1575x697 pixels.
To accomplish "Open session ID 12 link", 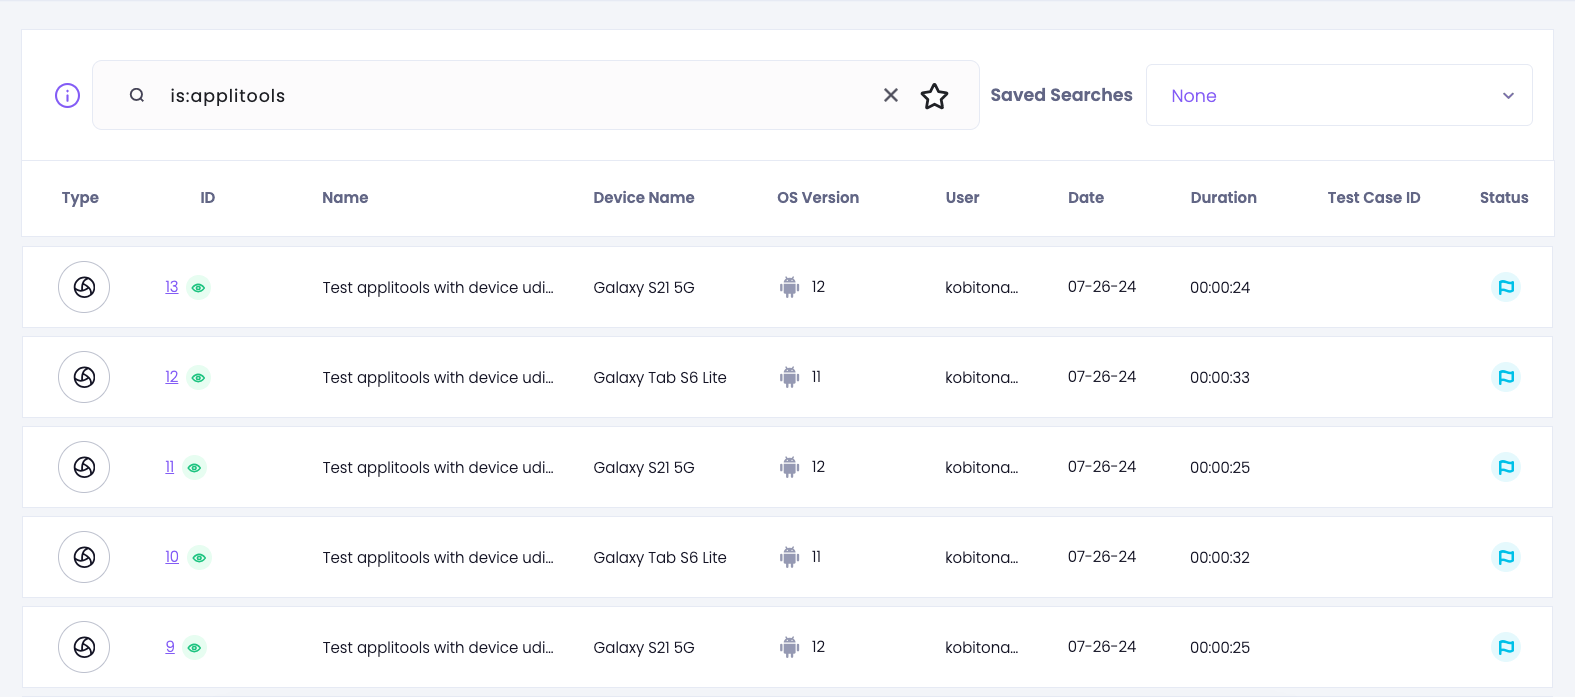I will 172,377.
